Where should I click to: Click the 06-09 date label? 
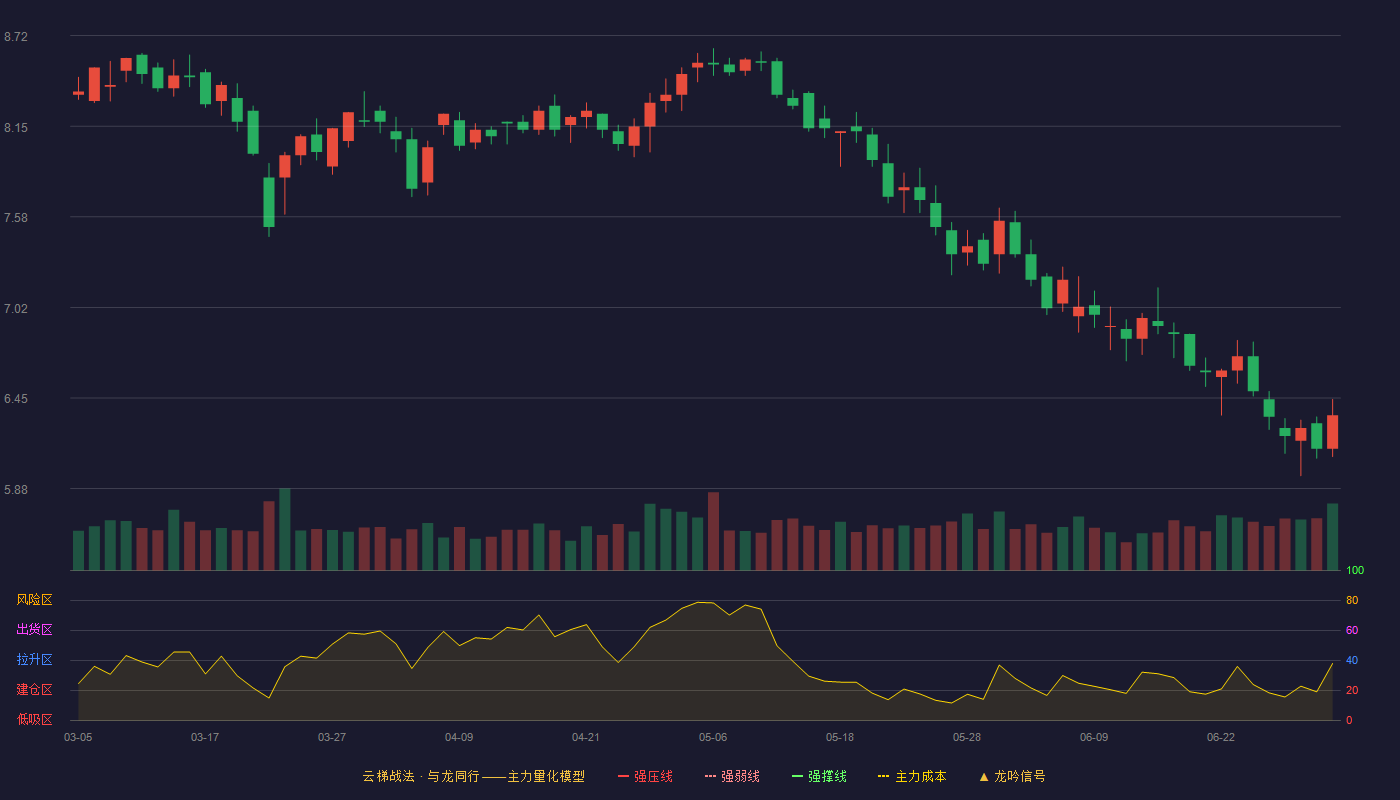coord(1094,737)
